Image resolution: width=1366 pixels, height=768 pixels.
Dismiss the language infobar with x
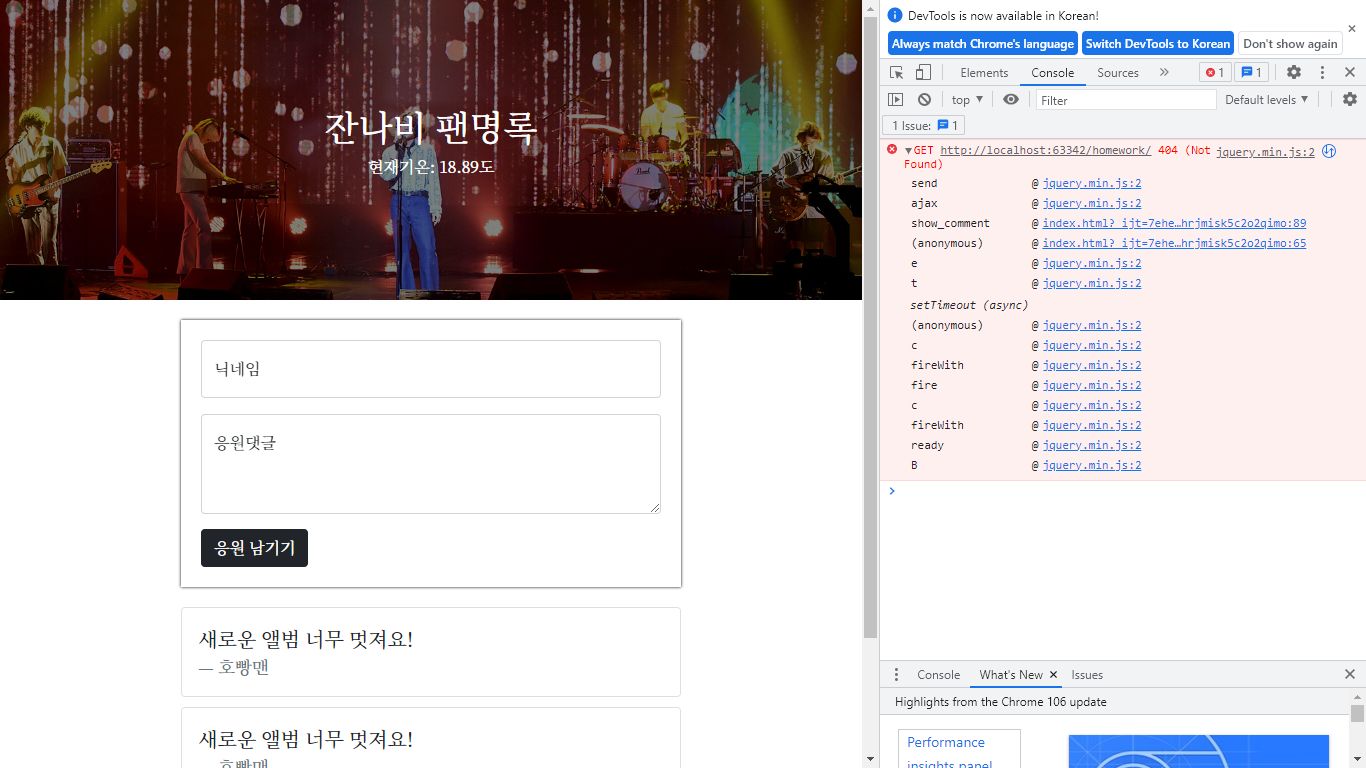coord(1352,29)
